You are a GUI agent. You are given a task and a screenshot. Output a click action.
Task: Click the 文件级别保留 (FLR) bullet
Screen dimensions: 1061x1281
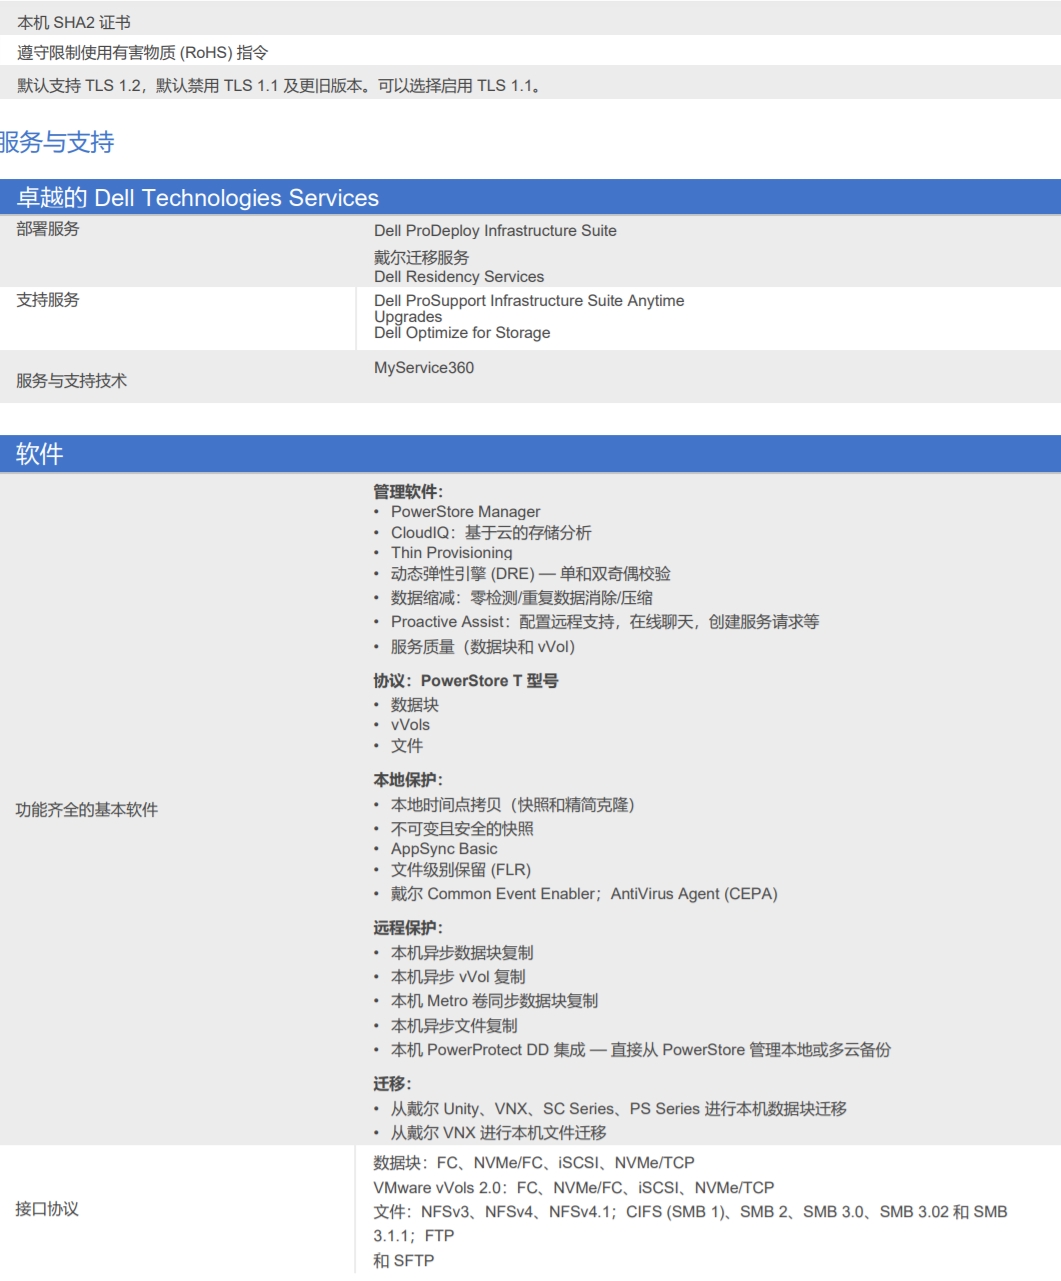[460, 870]
